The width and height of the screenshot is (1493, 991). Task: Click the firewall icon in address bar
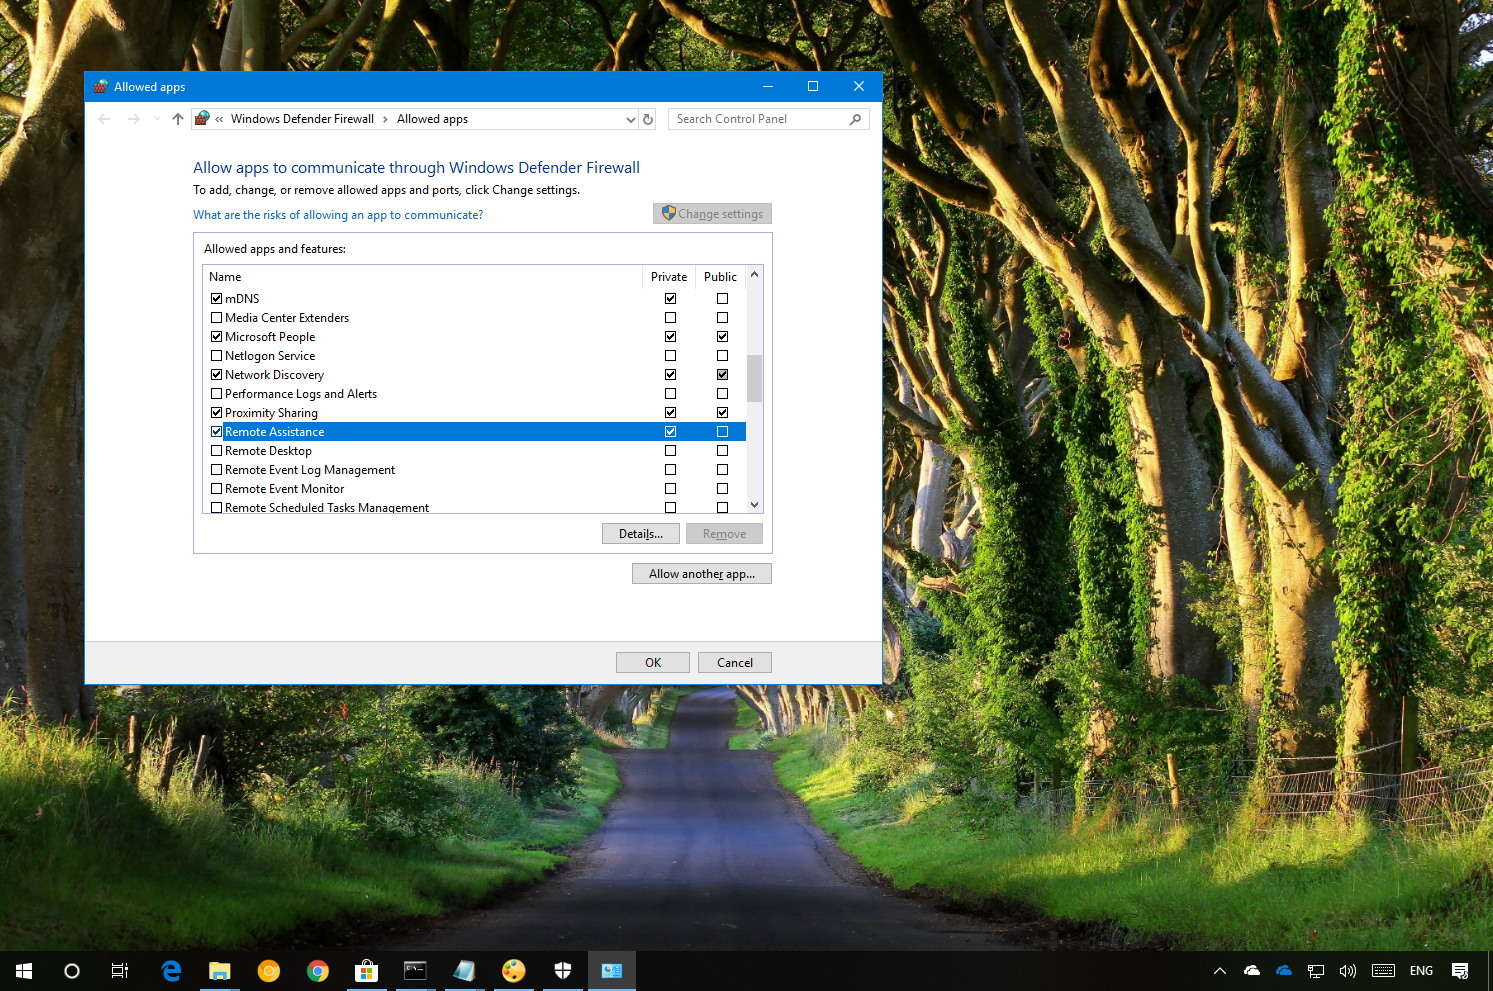click(x=202, y=118)
